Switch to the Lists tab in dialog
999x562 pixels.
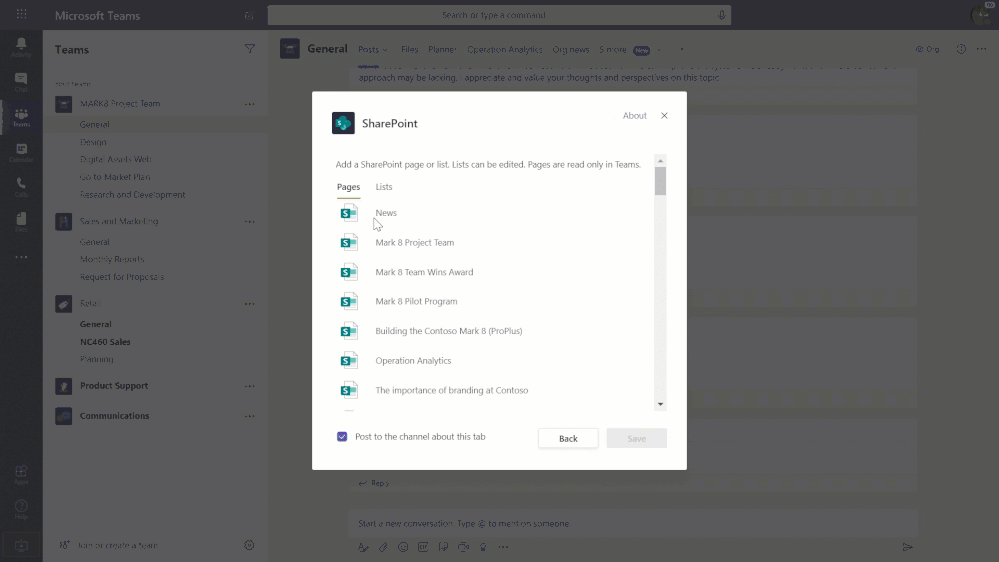384,187
